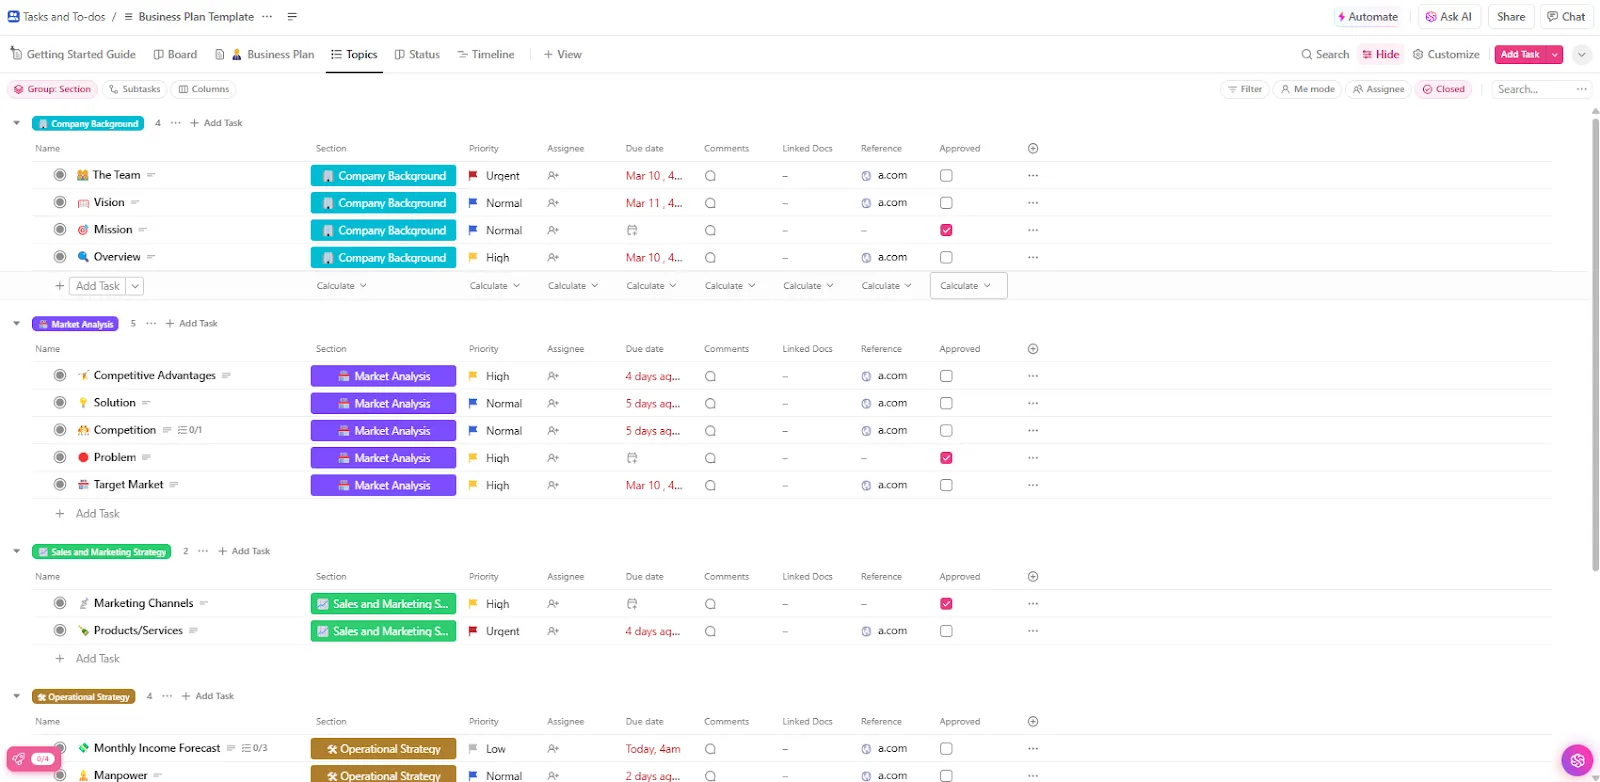Image resolution: width=1600 pixels, height=782 pixels.
Task: Add a column with the plus icon in Company Background header
Action: (x=1033, y=149)
